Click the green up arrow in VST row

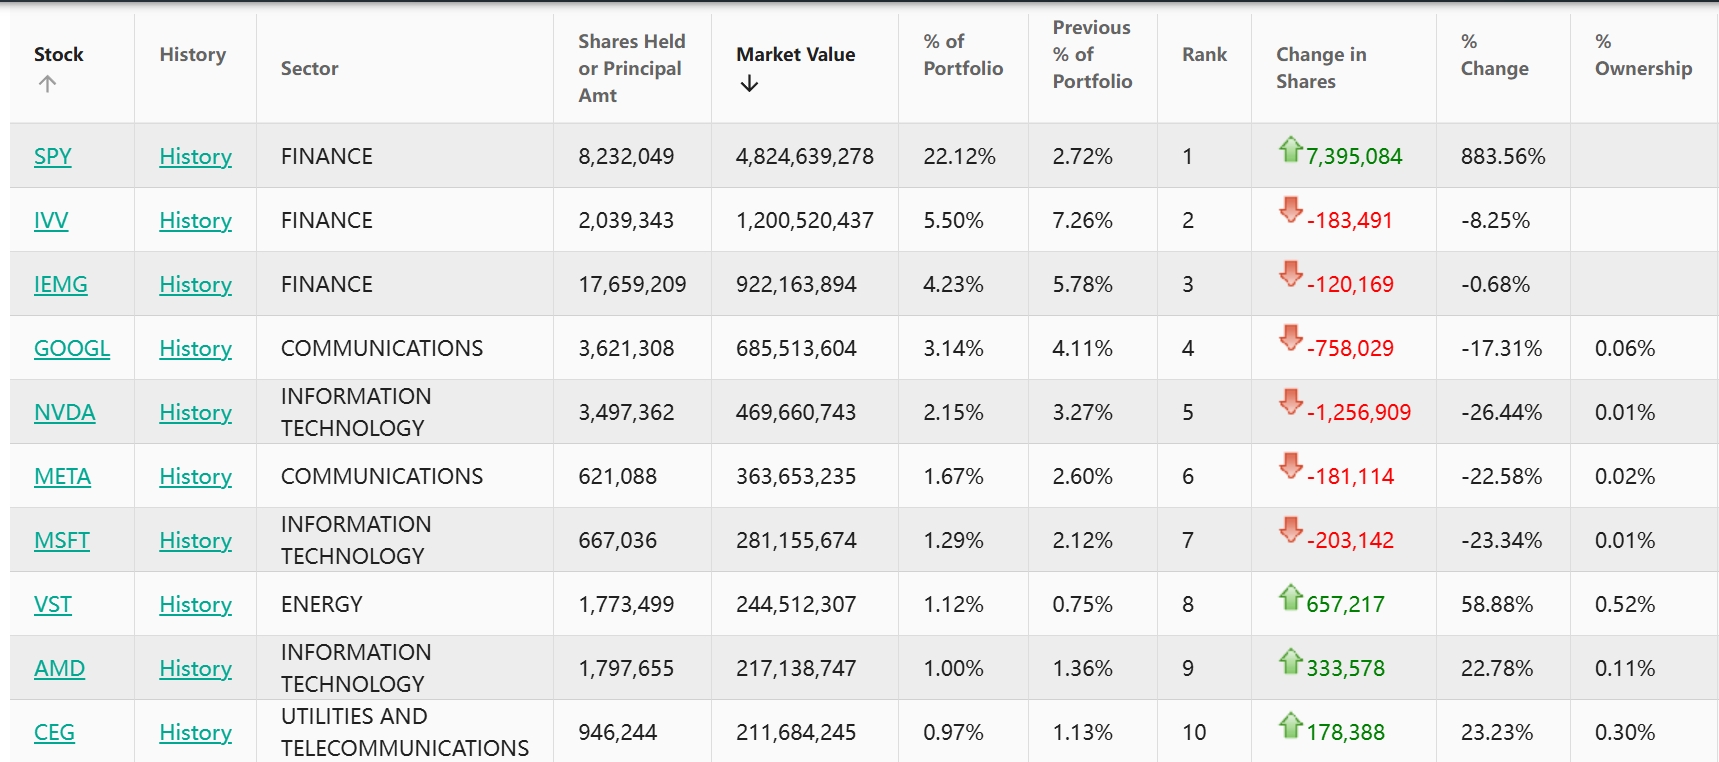coord(1290,598)
